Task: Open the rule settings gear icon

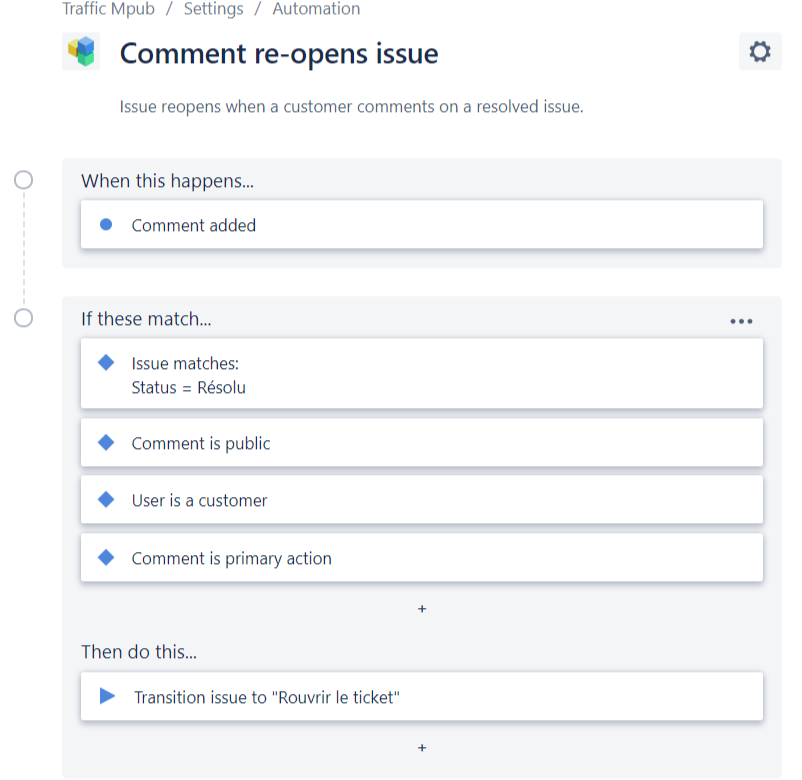Action: pyautogui.click(x=760, y=52)
